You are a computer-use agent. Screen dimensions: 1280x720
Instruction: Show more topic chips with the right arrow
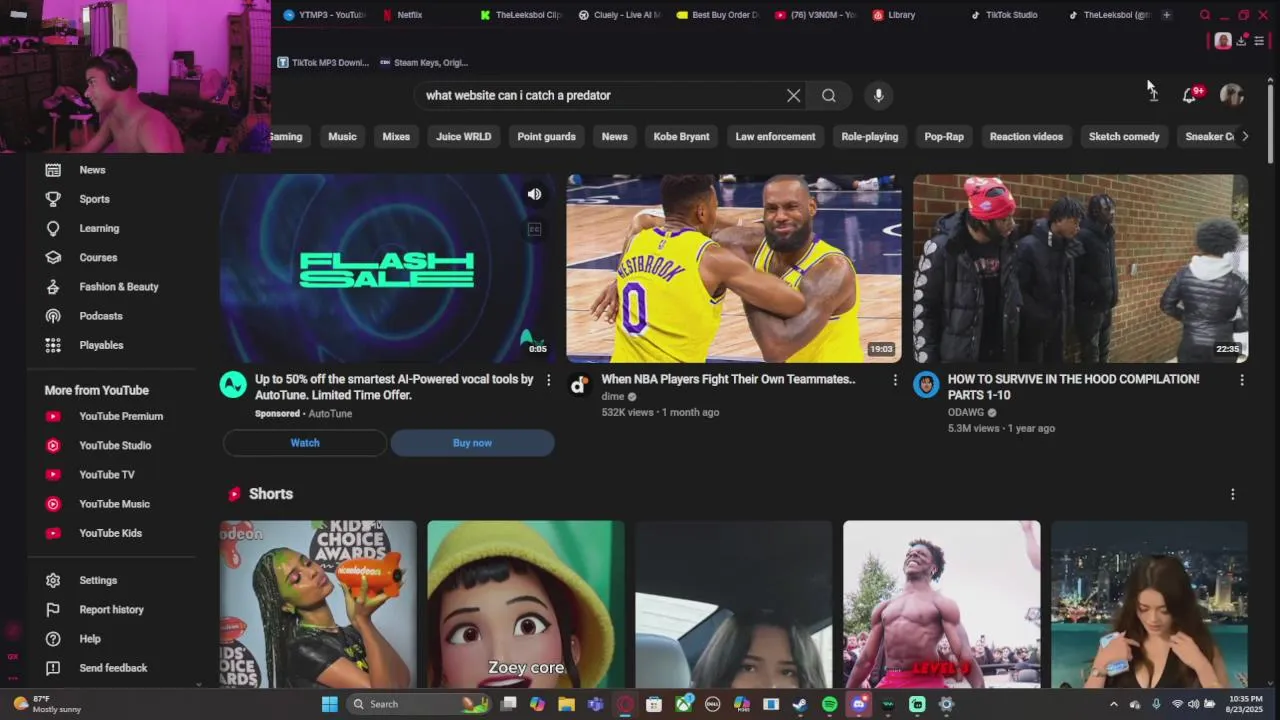coord(1245,136)
